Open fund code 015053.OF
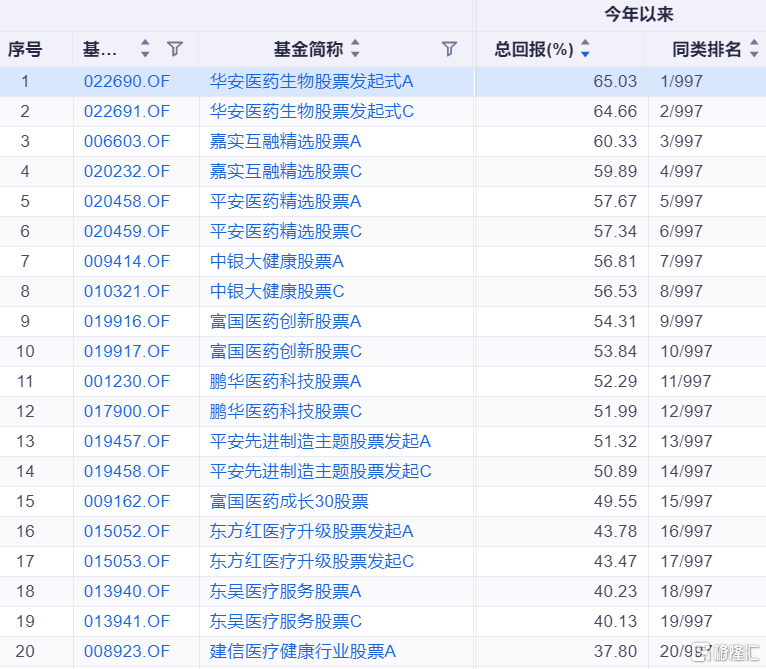Image resolution: width=766 pixels, height=669 pixels. (x=127, y=561)
